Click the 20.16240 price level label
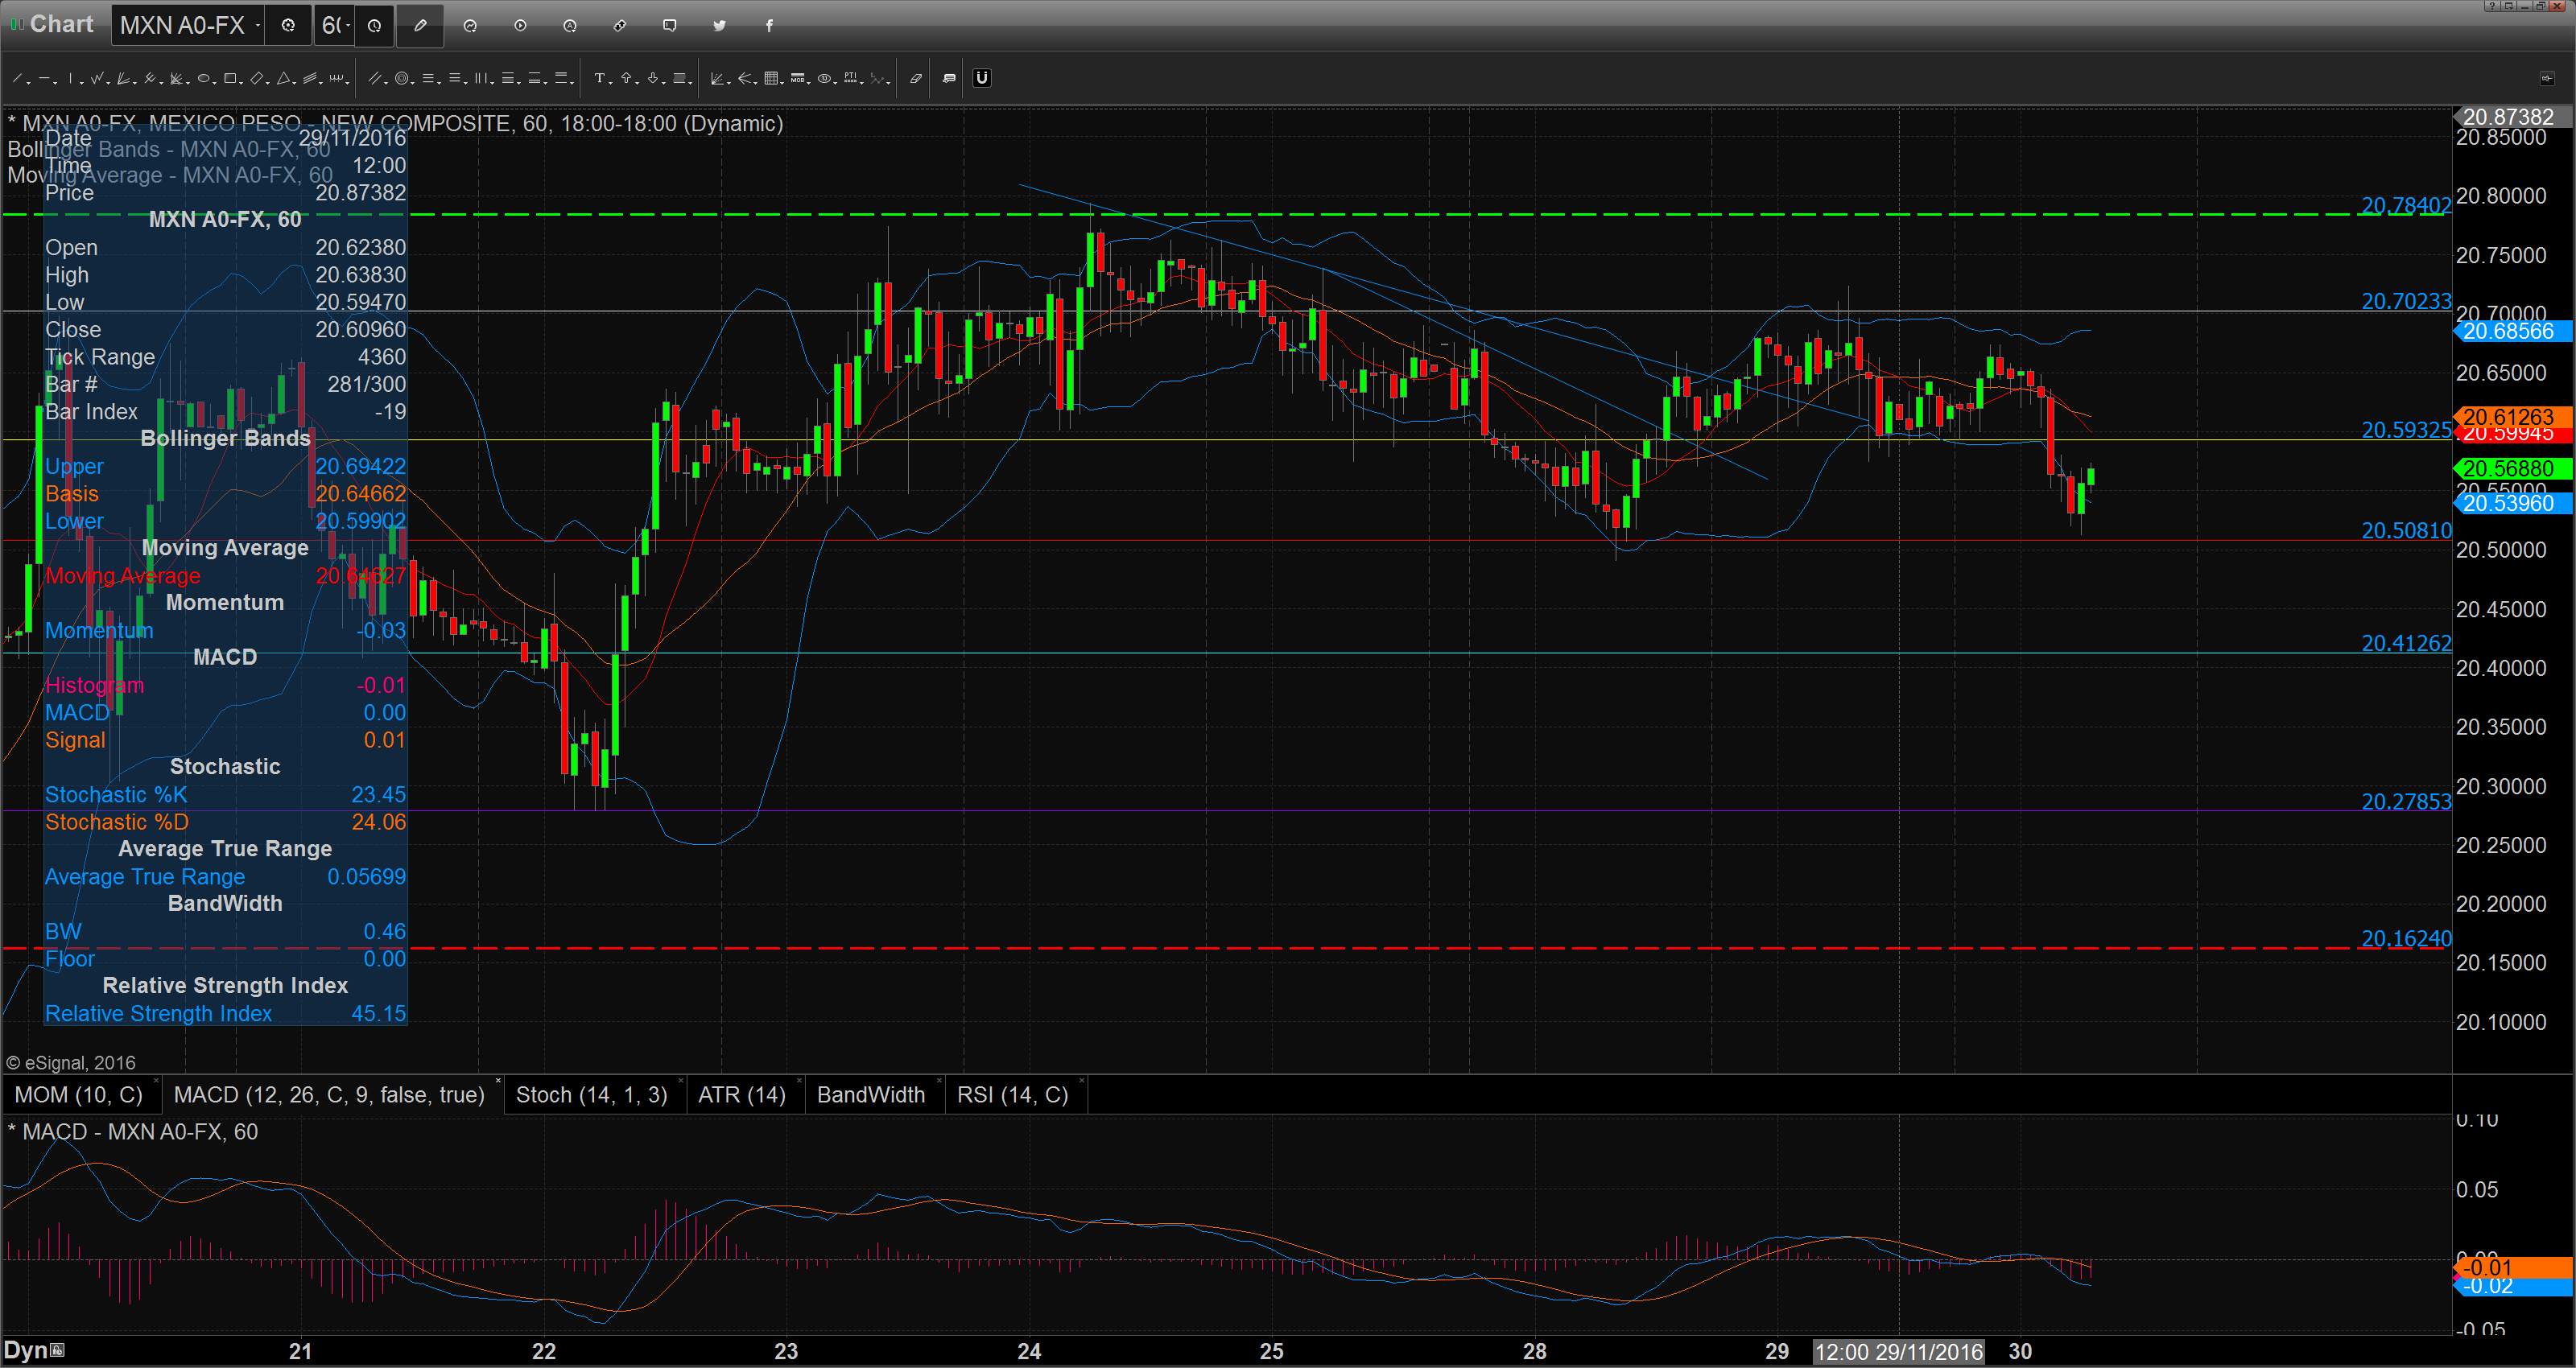The height and width of the screenshot is (1368, 2576). [2406, 939]
